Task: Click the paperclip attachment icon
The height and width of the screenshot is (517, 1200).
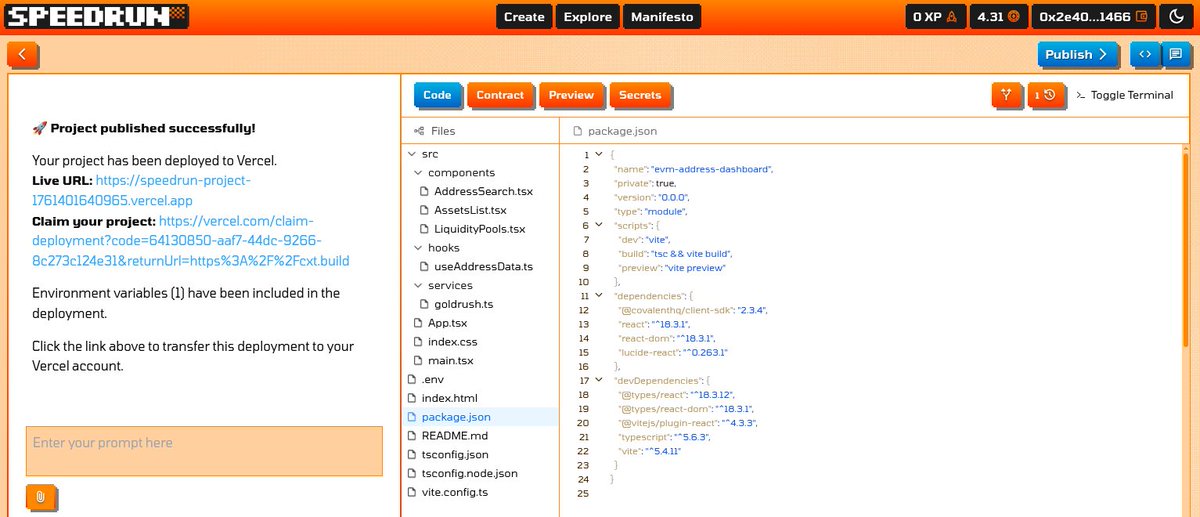Action: tap(40, 497)
